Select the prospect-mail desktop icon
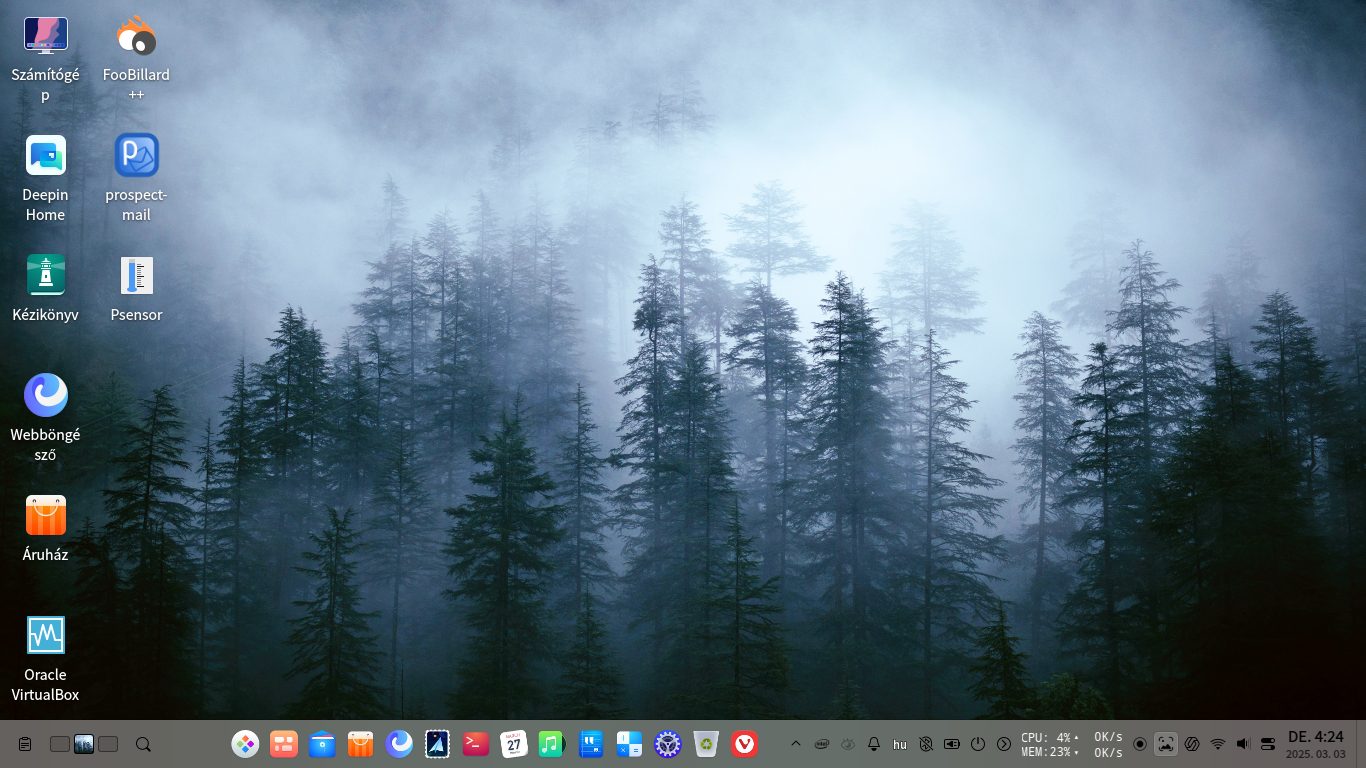 coord(136,178)
